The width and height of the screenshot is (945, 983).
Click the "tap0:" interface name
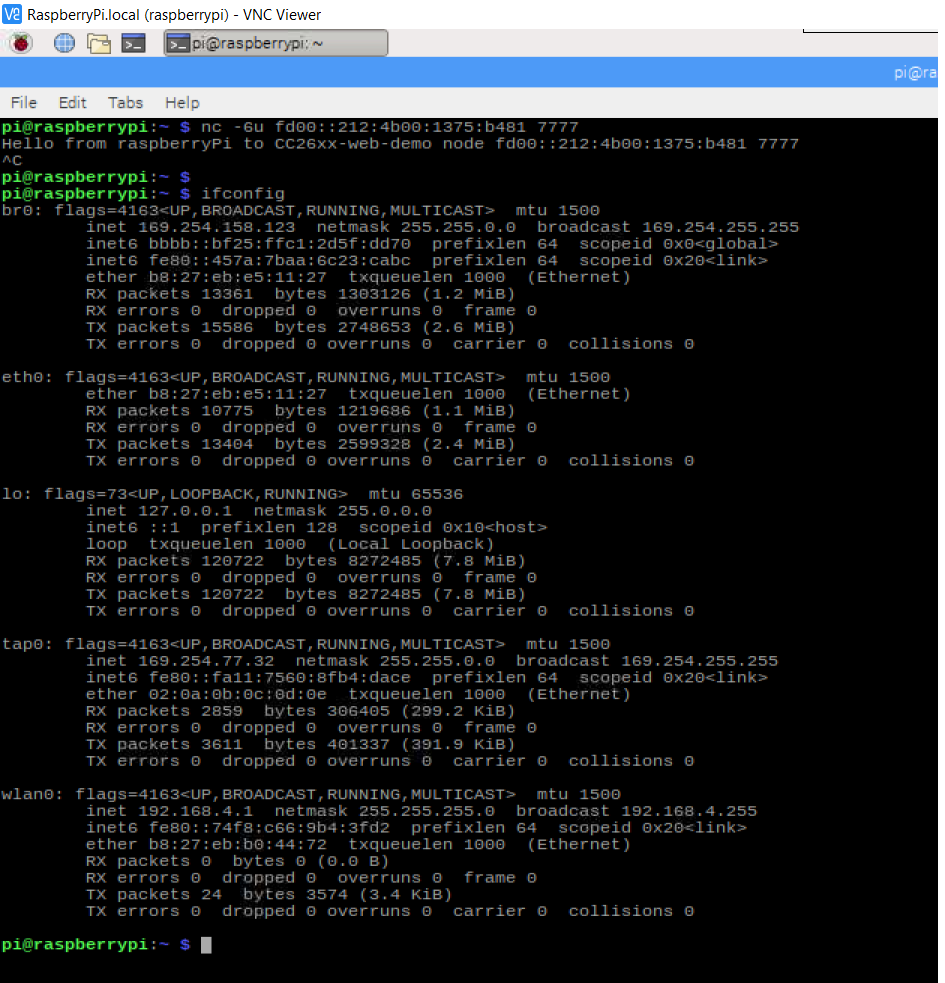27,644
